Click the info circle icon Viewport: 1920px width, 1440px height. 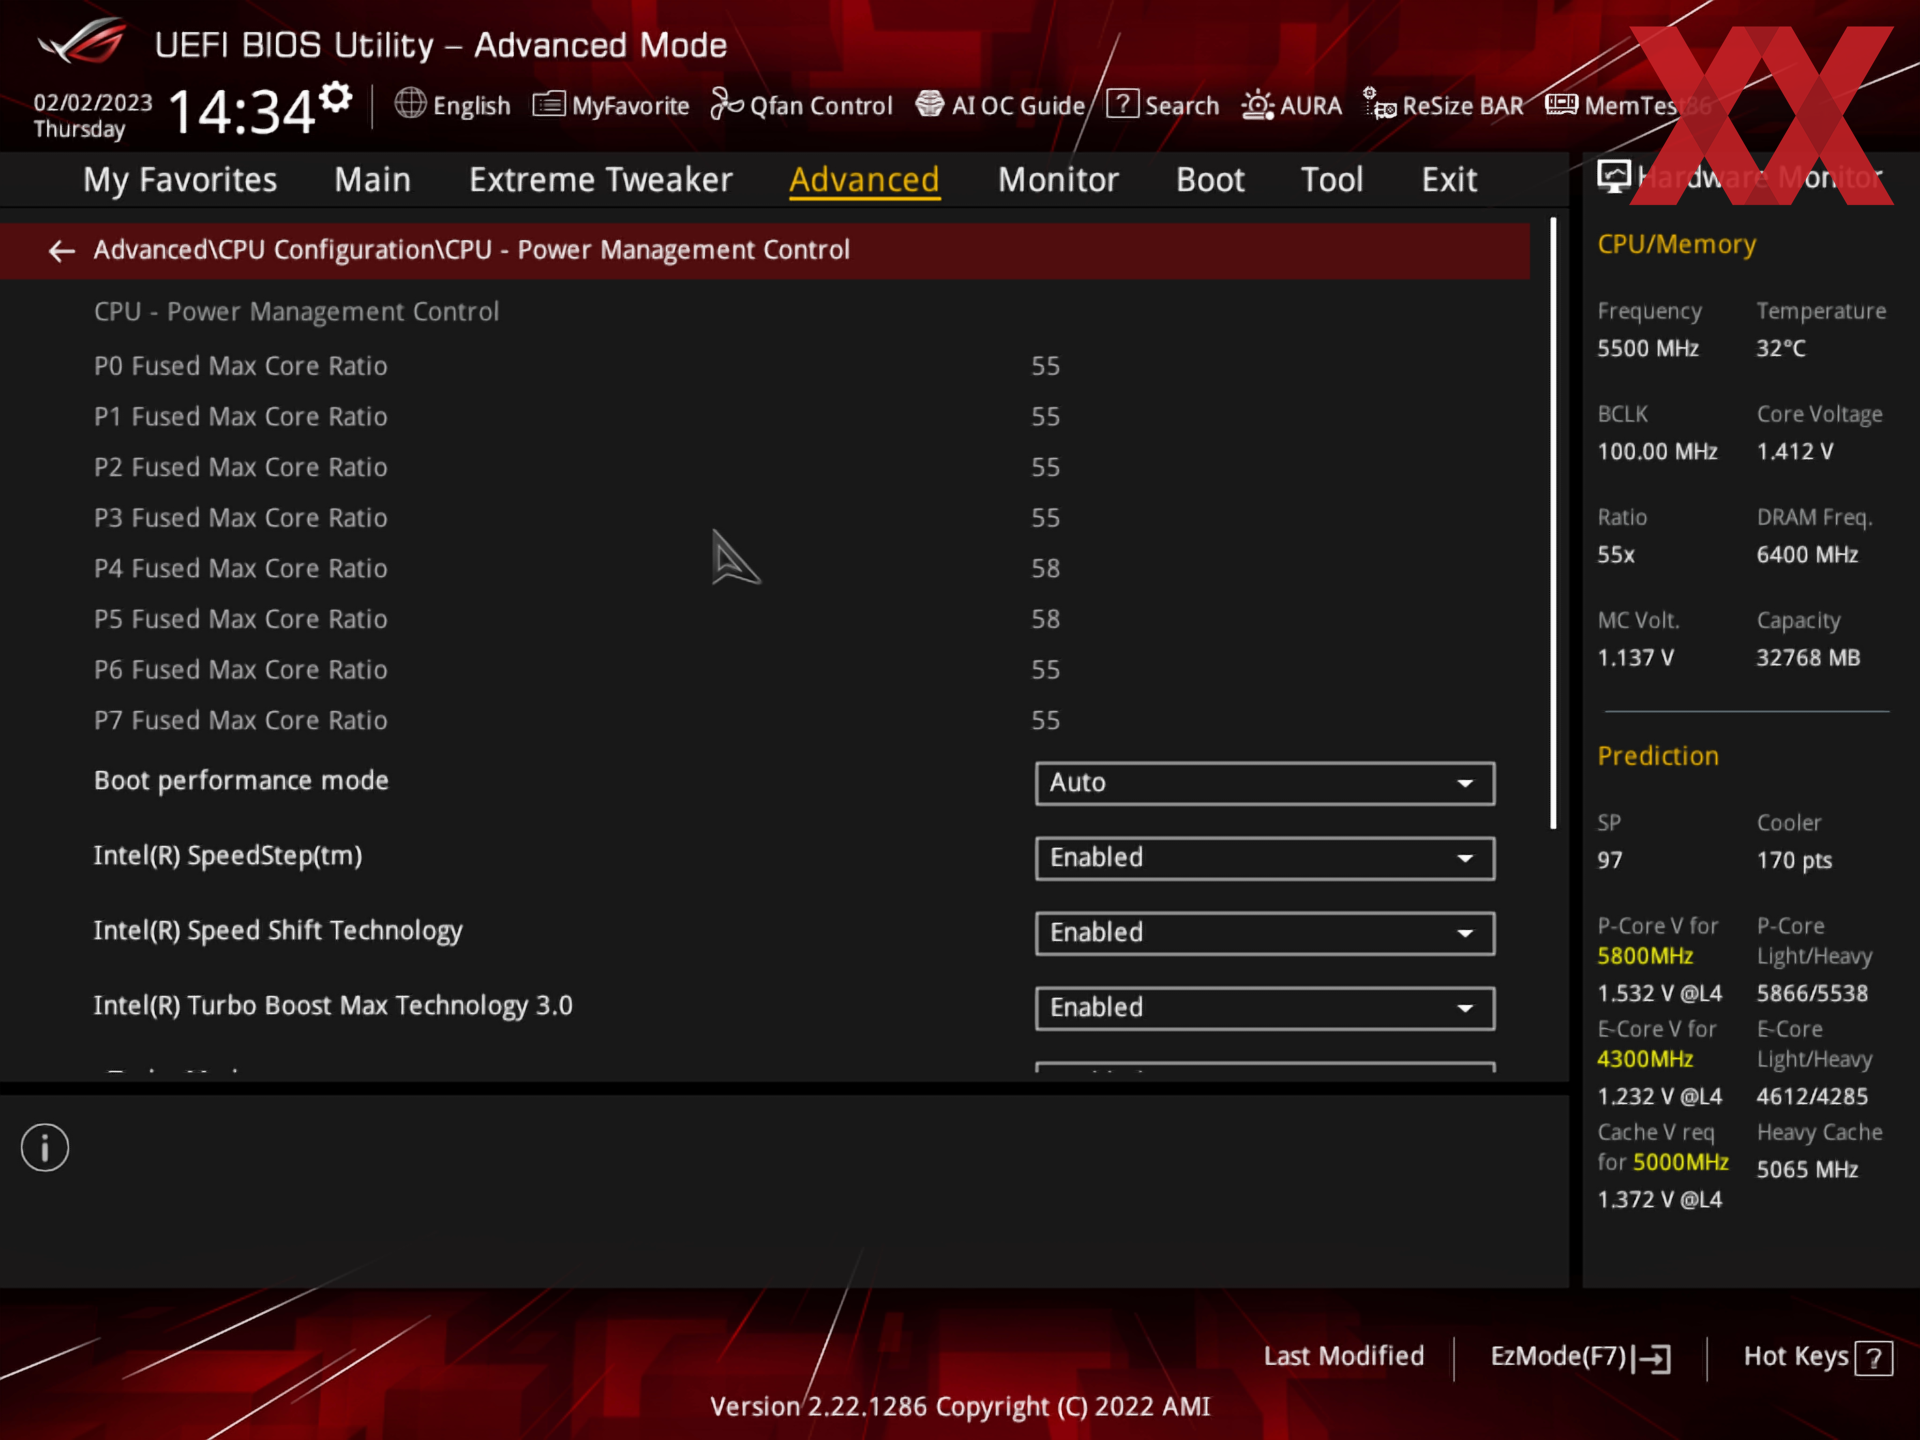coord(45,1147)
